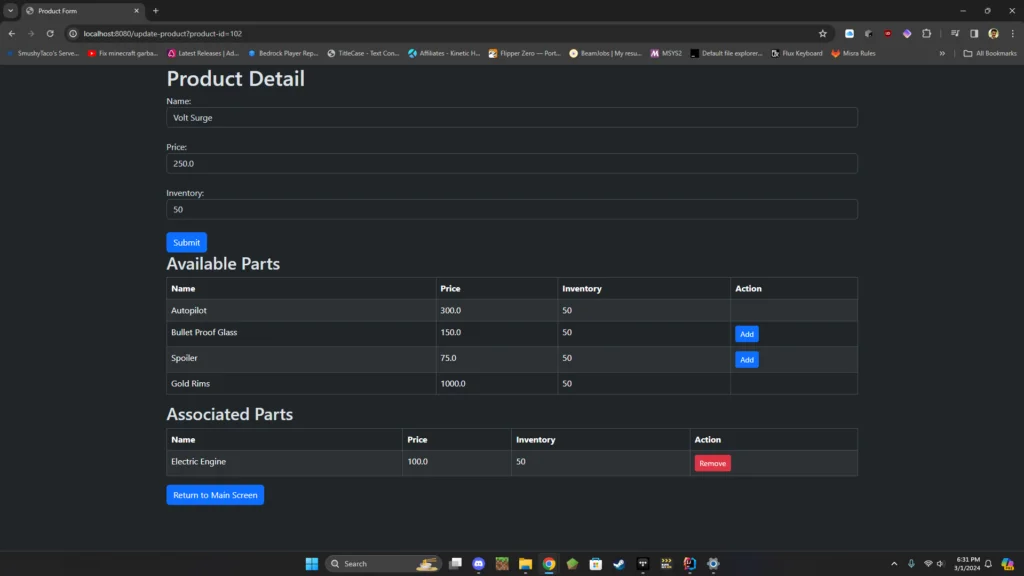Open Discord from the taskbar
Screen dimensions: 1024x576
479,564
